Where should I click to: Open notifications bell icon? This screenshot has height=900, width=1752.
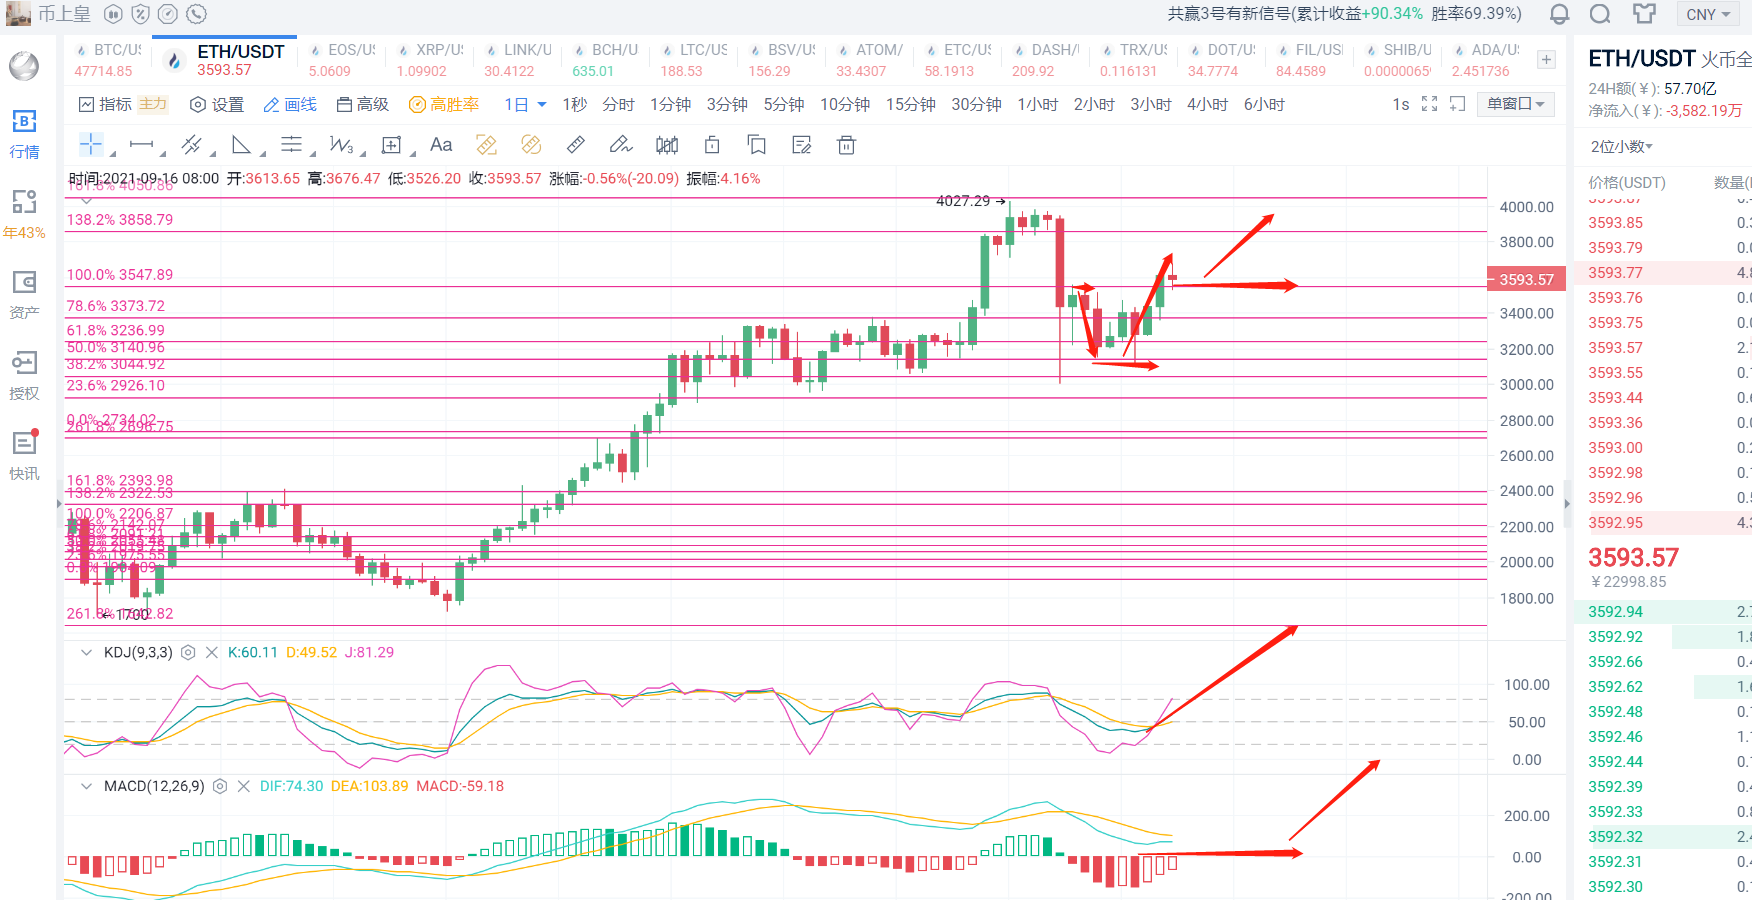[x=1559, y=14]
